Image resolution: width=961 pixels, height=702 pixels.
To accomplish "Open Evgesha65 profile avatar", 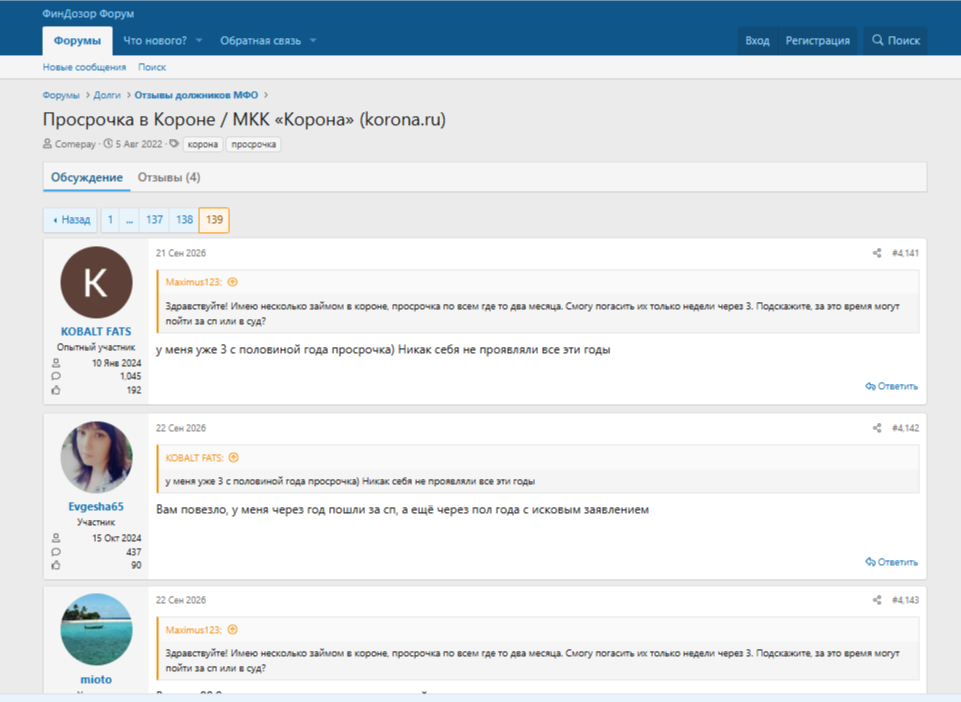I will pyautogui.click(x=96, y=457).
